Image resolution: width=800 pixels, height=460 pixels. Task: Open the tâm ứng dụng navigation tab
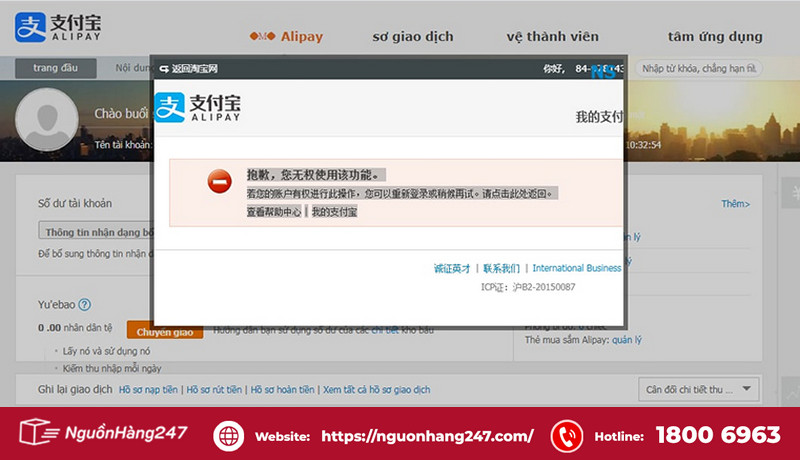[x=715, y=36]
